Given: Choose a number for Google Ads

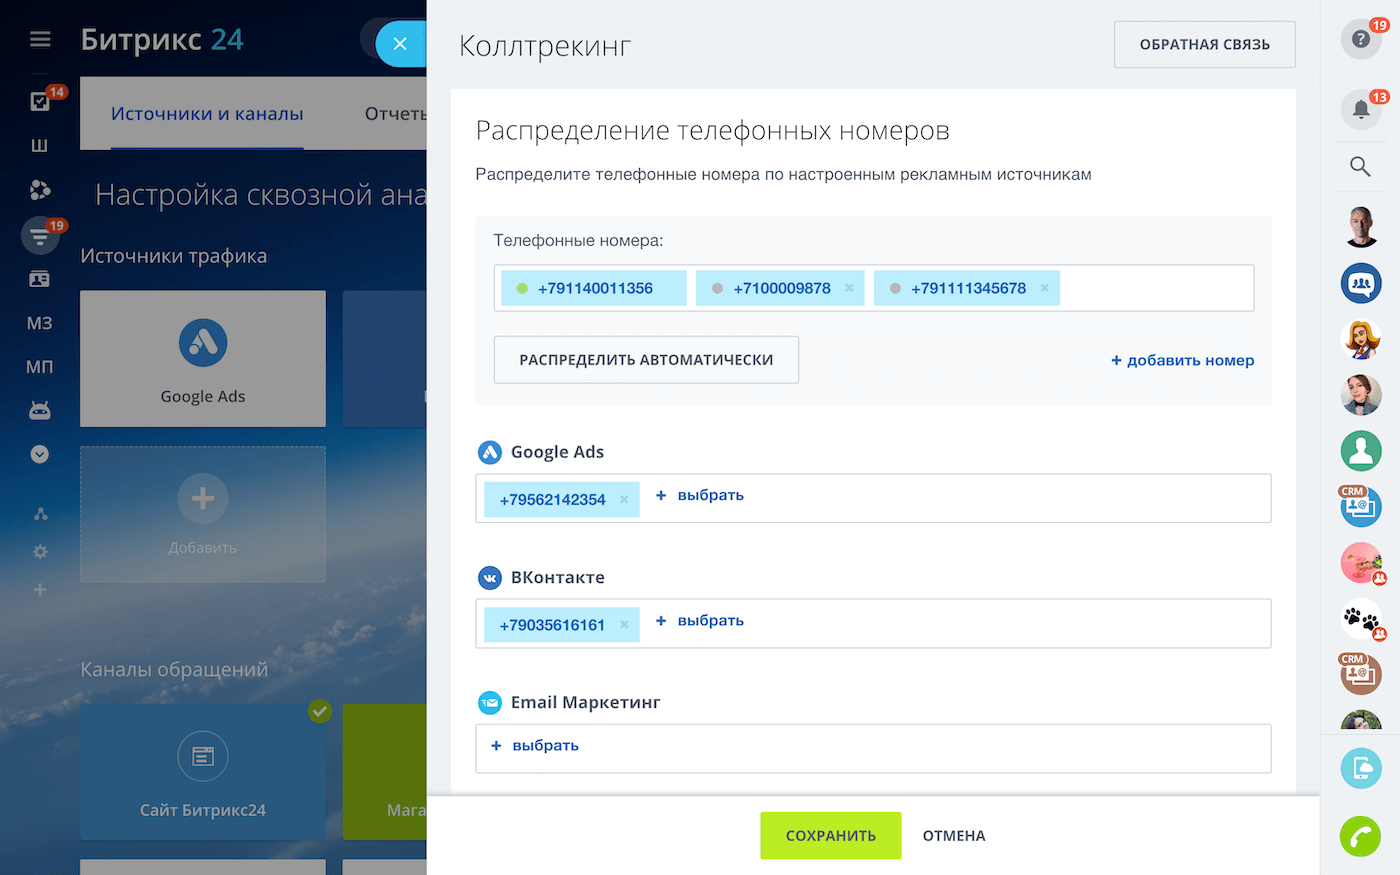Looking at the screenshot, I should [700, 496].
